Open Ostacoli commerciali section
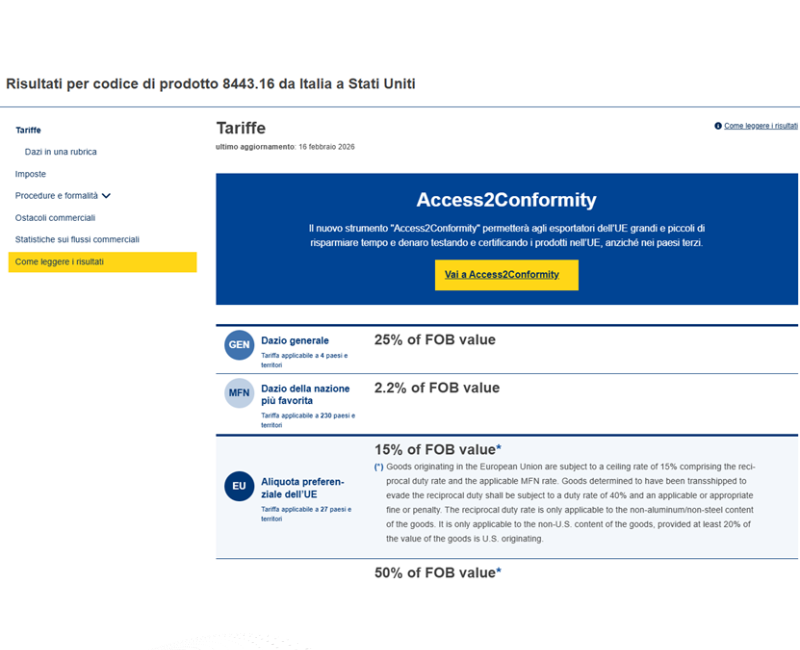800x650 pixels. pos(55,217)
